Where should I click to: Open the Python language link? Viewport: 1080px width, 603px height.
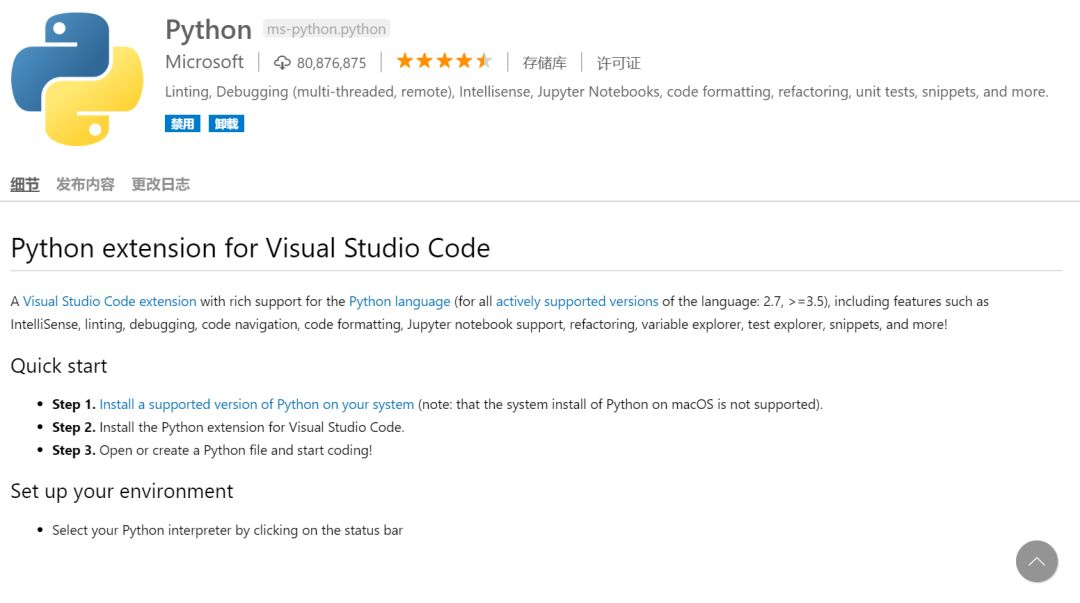(x=399, y=301)
